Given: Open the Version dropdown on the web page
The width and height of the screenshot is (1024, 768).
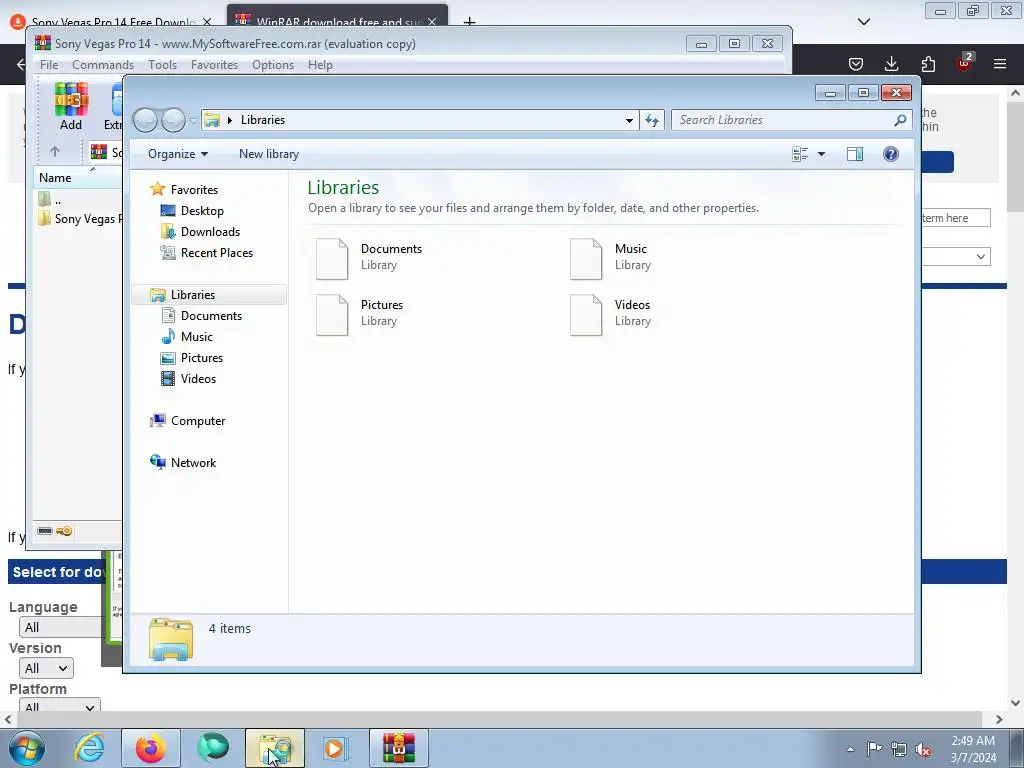Looking at the screenshot, I should click(46, 668).
